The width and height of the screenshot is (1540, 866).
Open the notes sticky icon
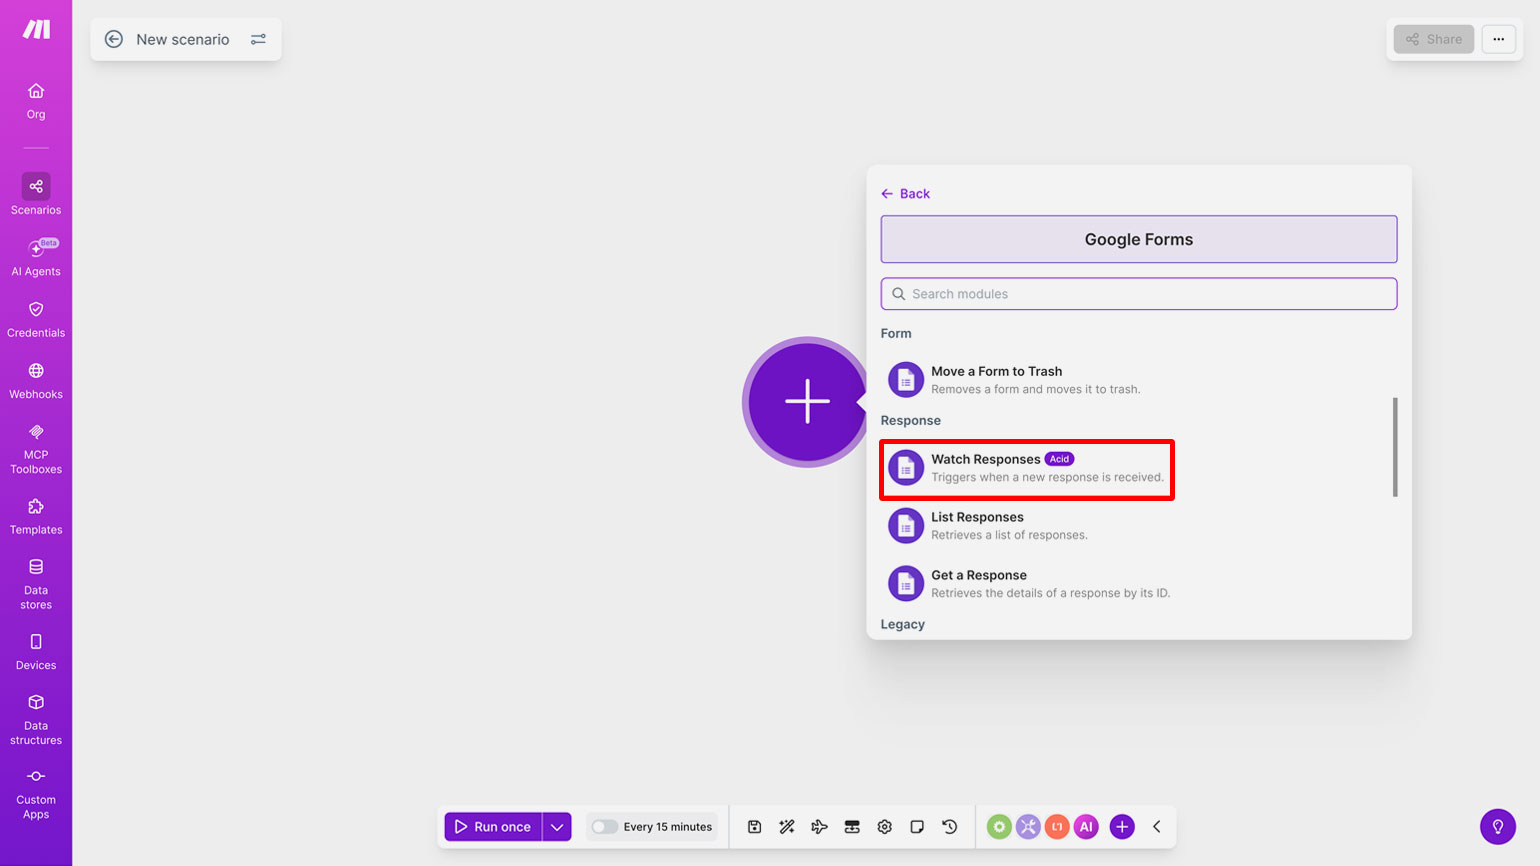[917, 827]
